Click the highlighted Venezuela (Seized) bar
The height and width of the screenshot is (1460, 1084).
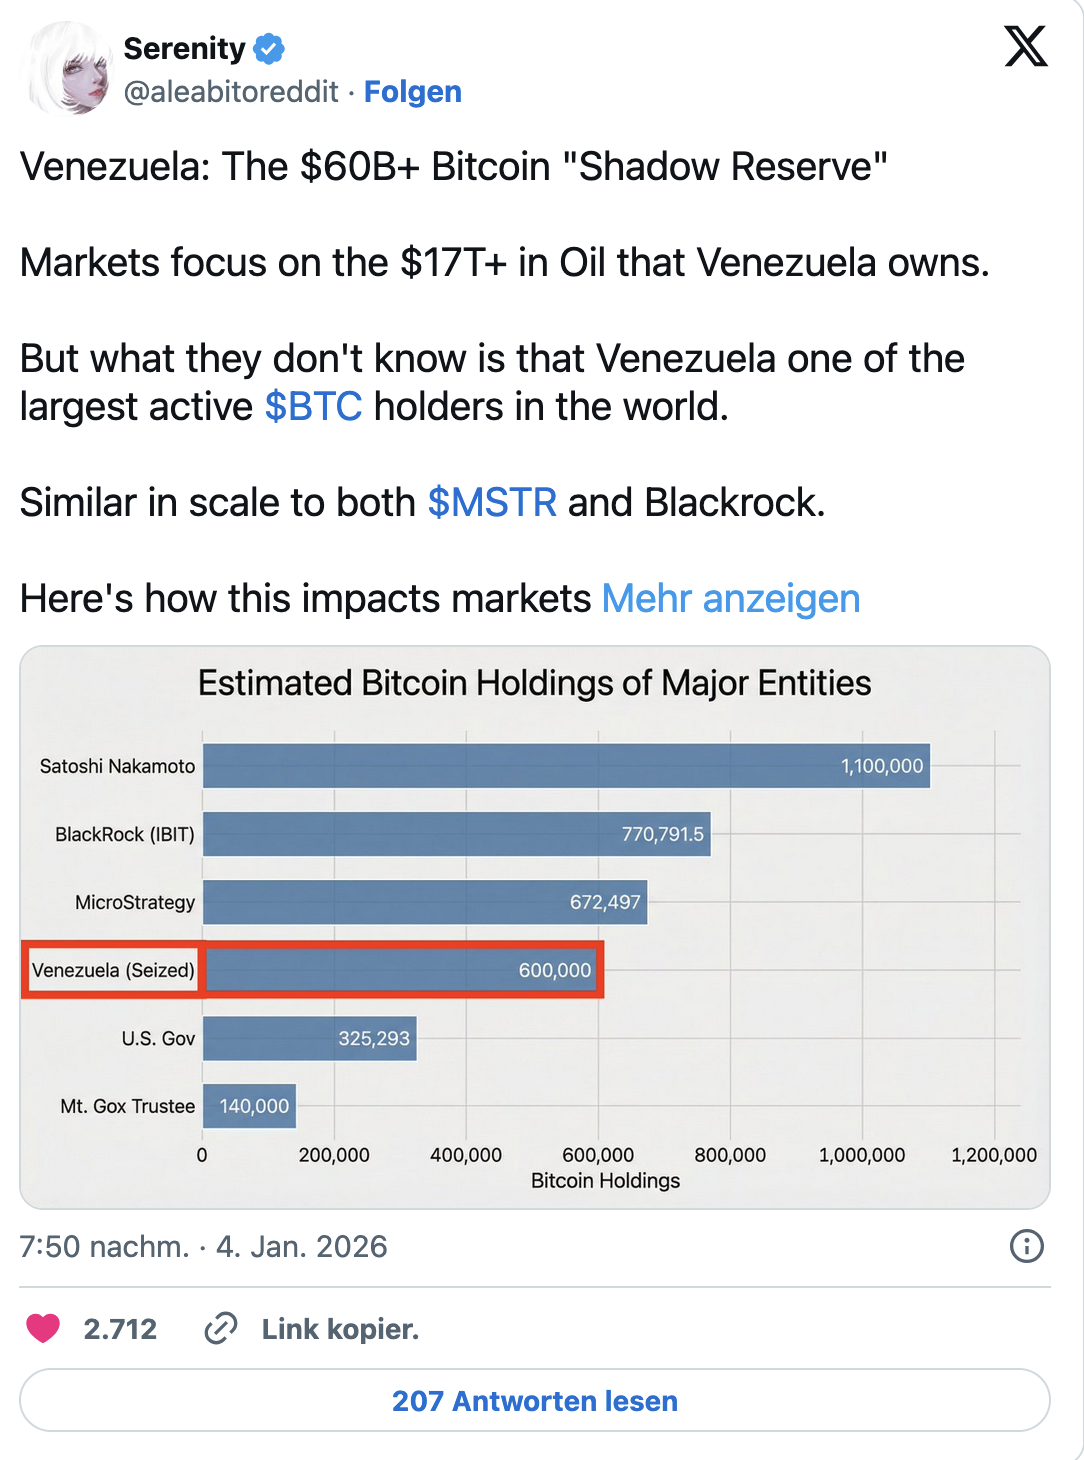(x=400, y=969)
